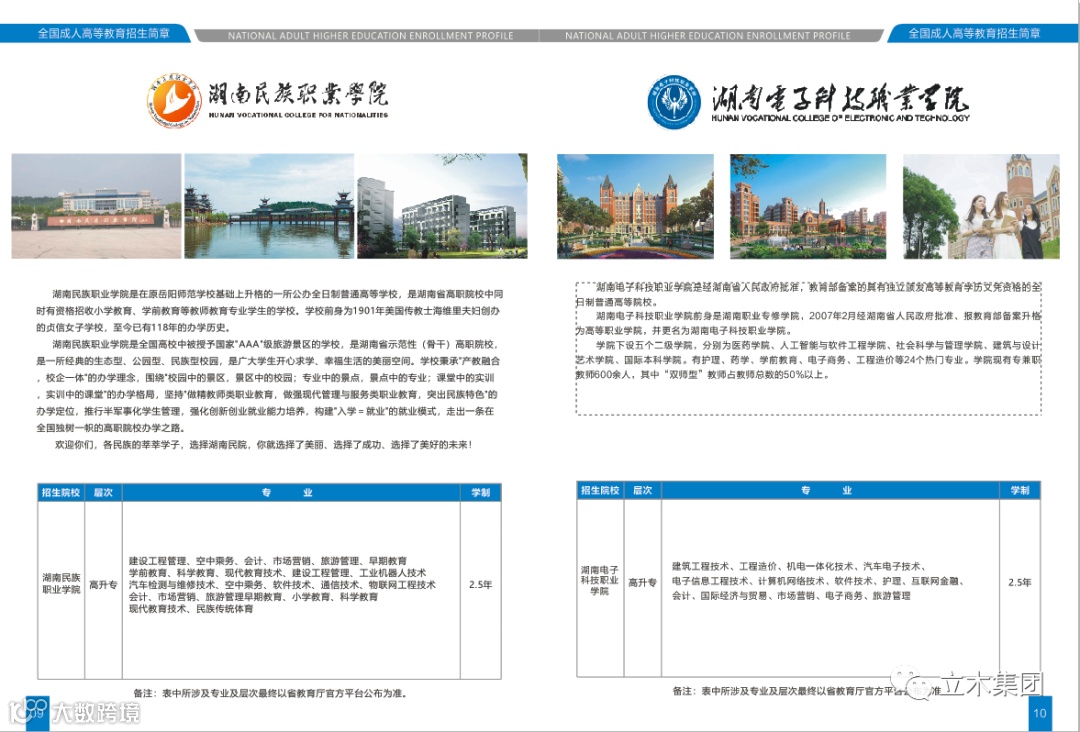Click the line starting 学院下设五个二级学院
Viewport: 1080px width, 732px height.
coord(819,345)
